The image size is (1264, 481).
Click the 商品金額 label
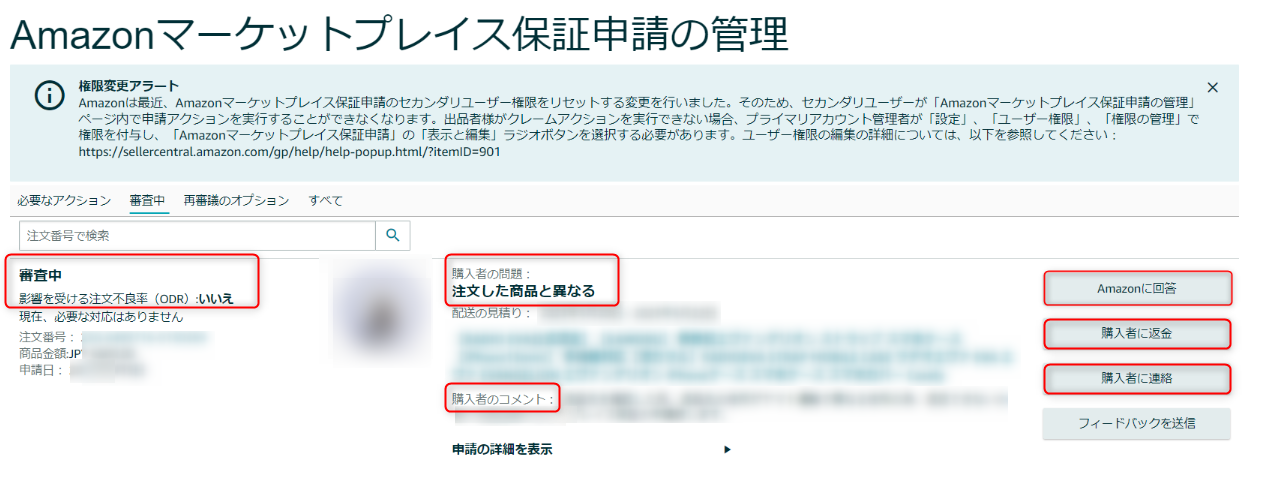point(45,354)
